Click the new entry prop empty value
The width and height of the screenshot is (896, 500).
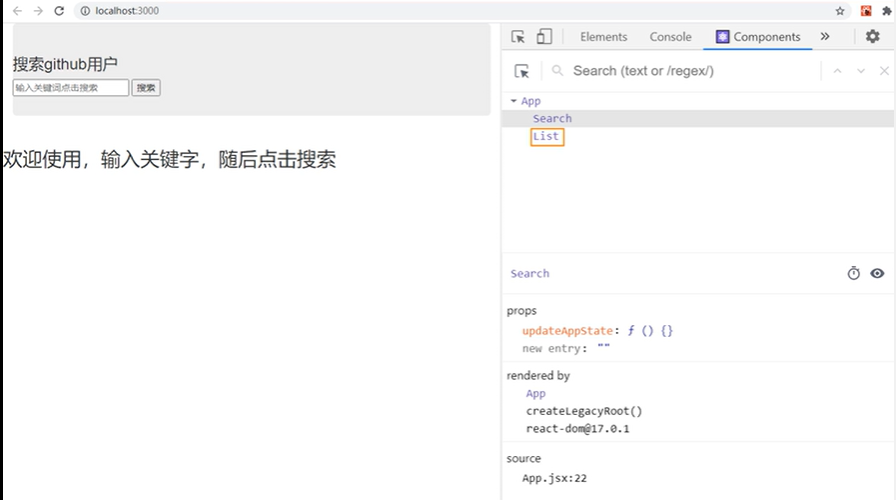click(x=603, y=347)
